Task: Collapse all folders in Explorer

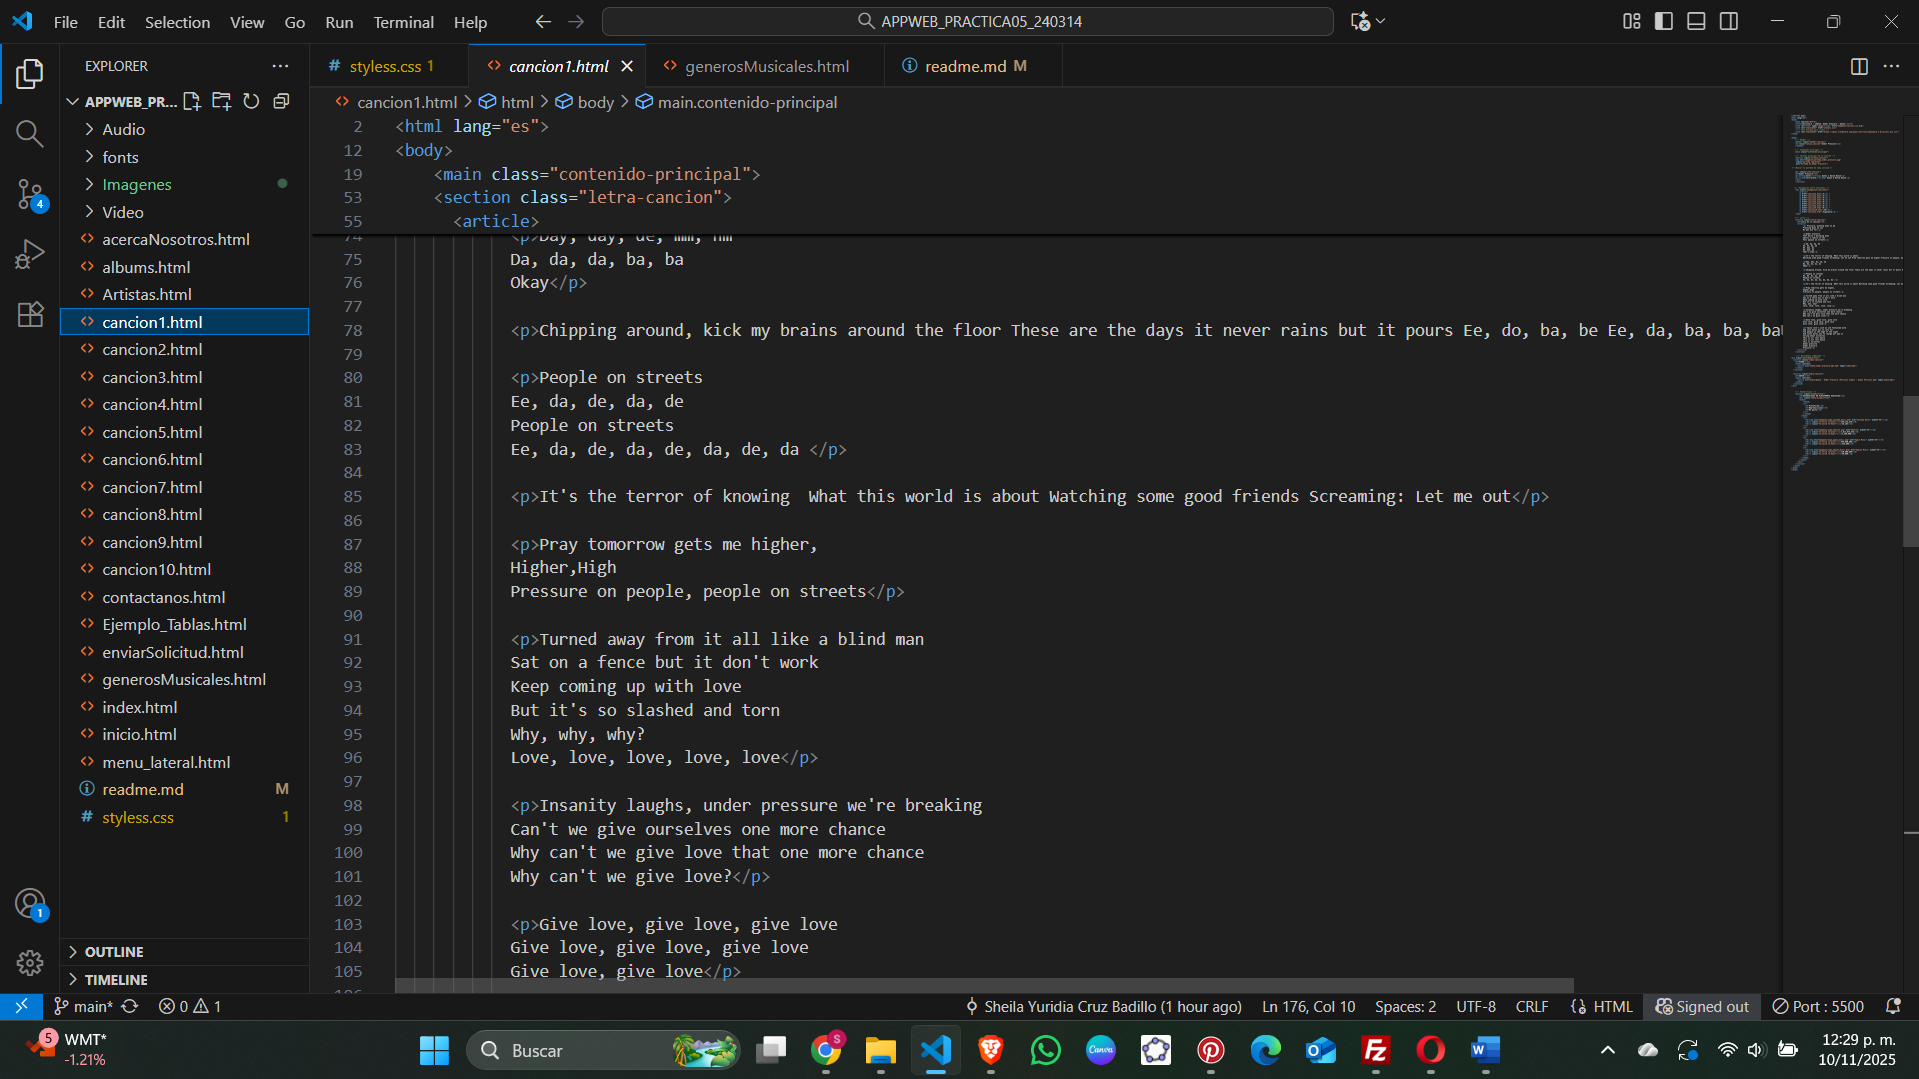Action: tap(281, 101)
